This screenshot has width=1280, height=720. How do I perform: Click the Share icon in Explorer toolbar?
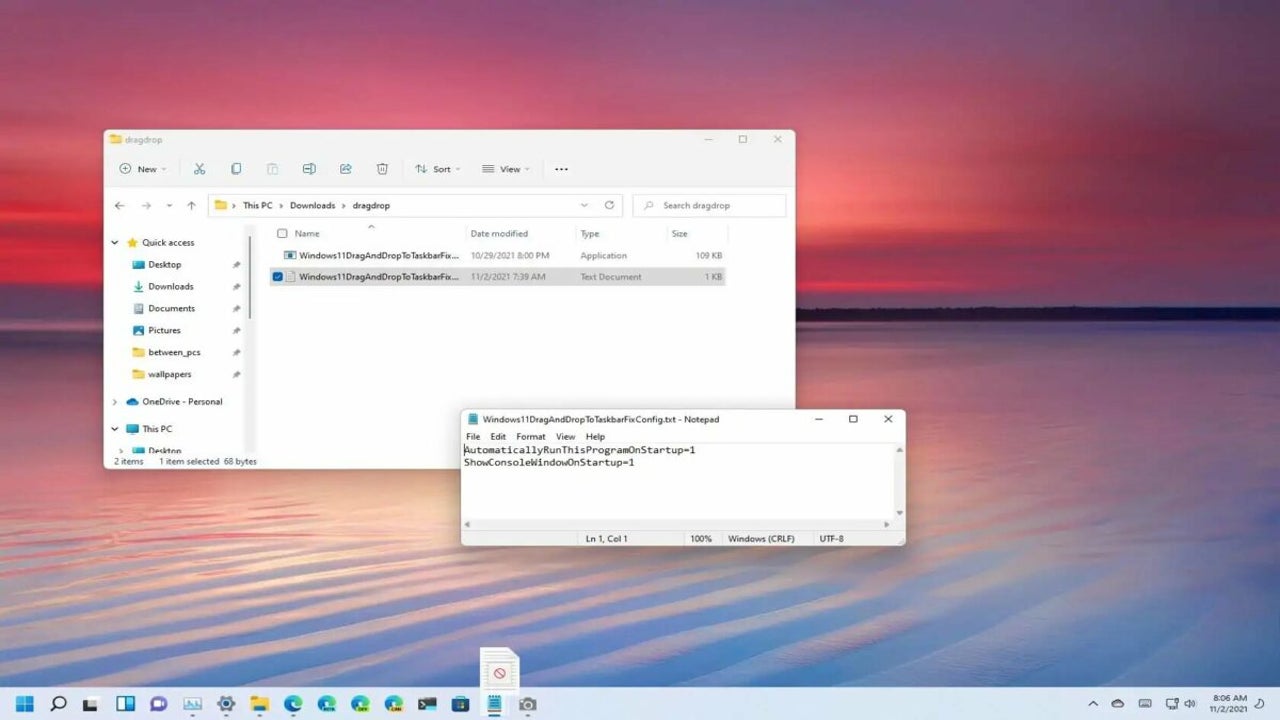click(346, 169)
